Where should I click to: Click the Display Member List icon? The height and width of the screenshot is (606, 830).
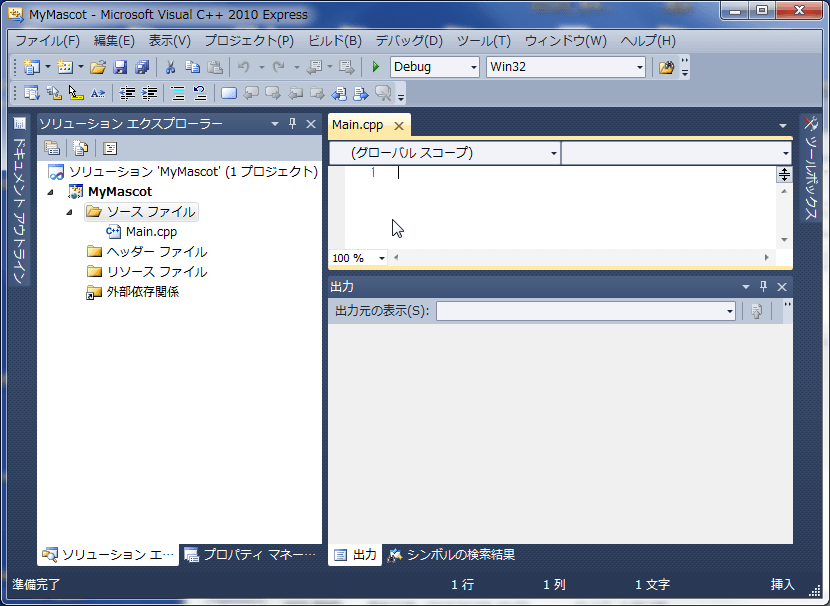coord(31,94)
